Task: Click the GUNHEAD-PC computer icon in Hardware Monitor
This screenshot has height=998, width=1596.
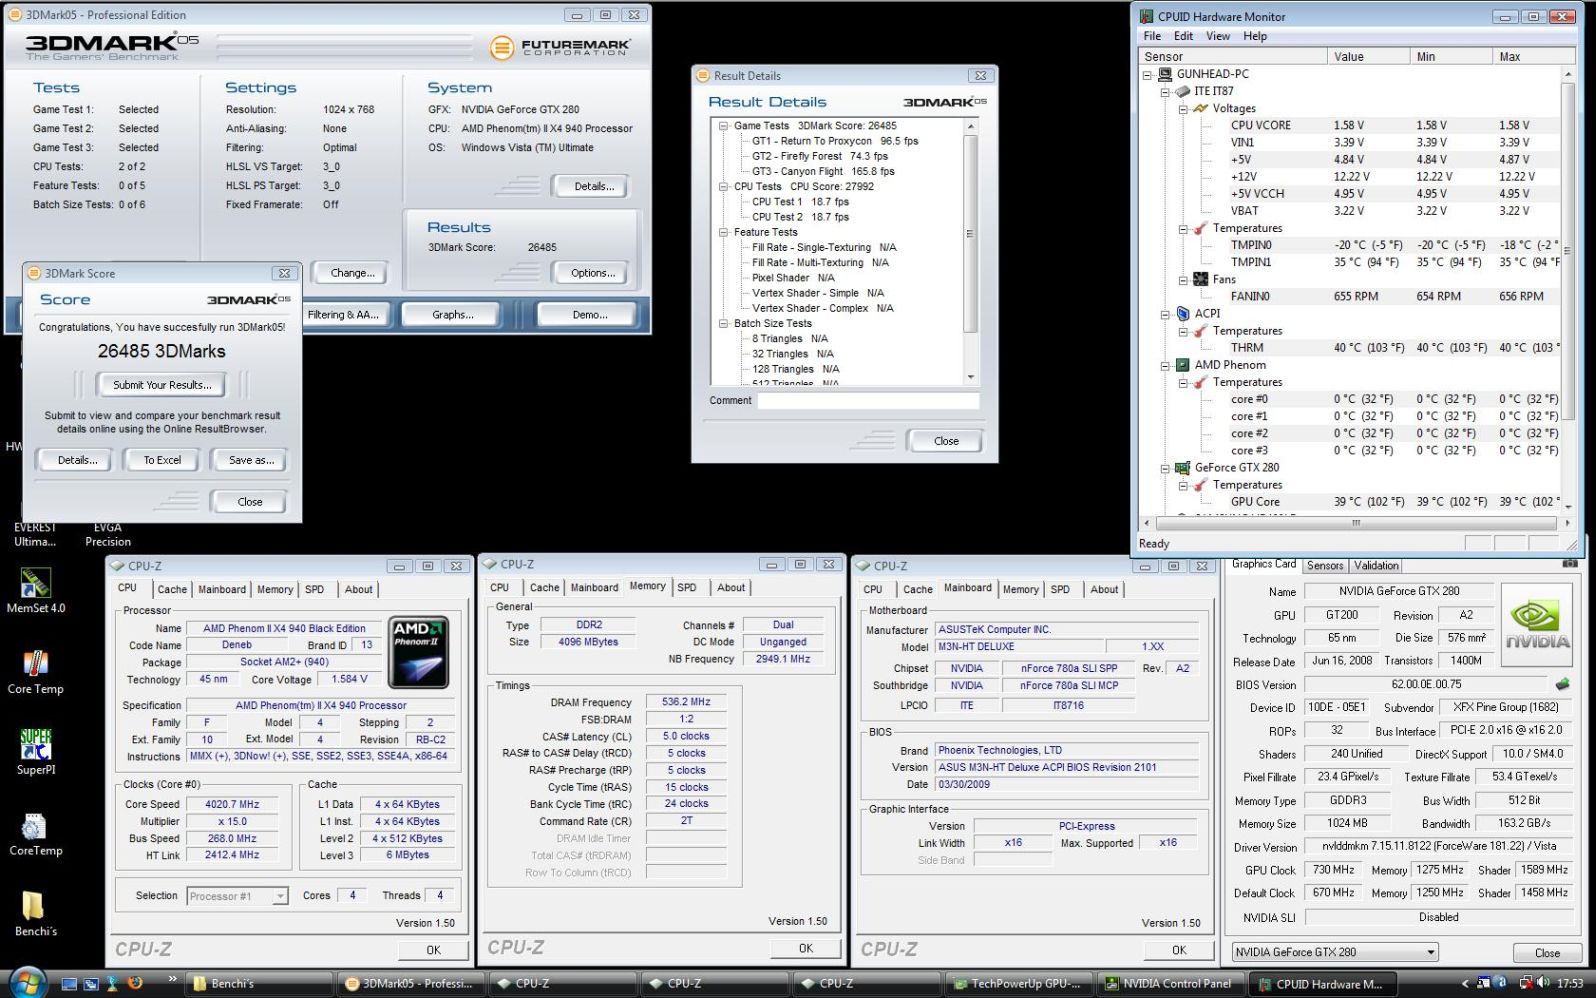Action: (1165, 74)
